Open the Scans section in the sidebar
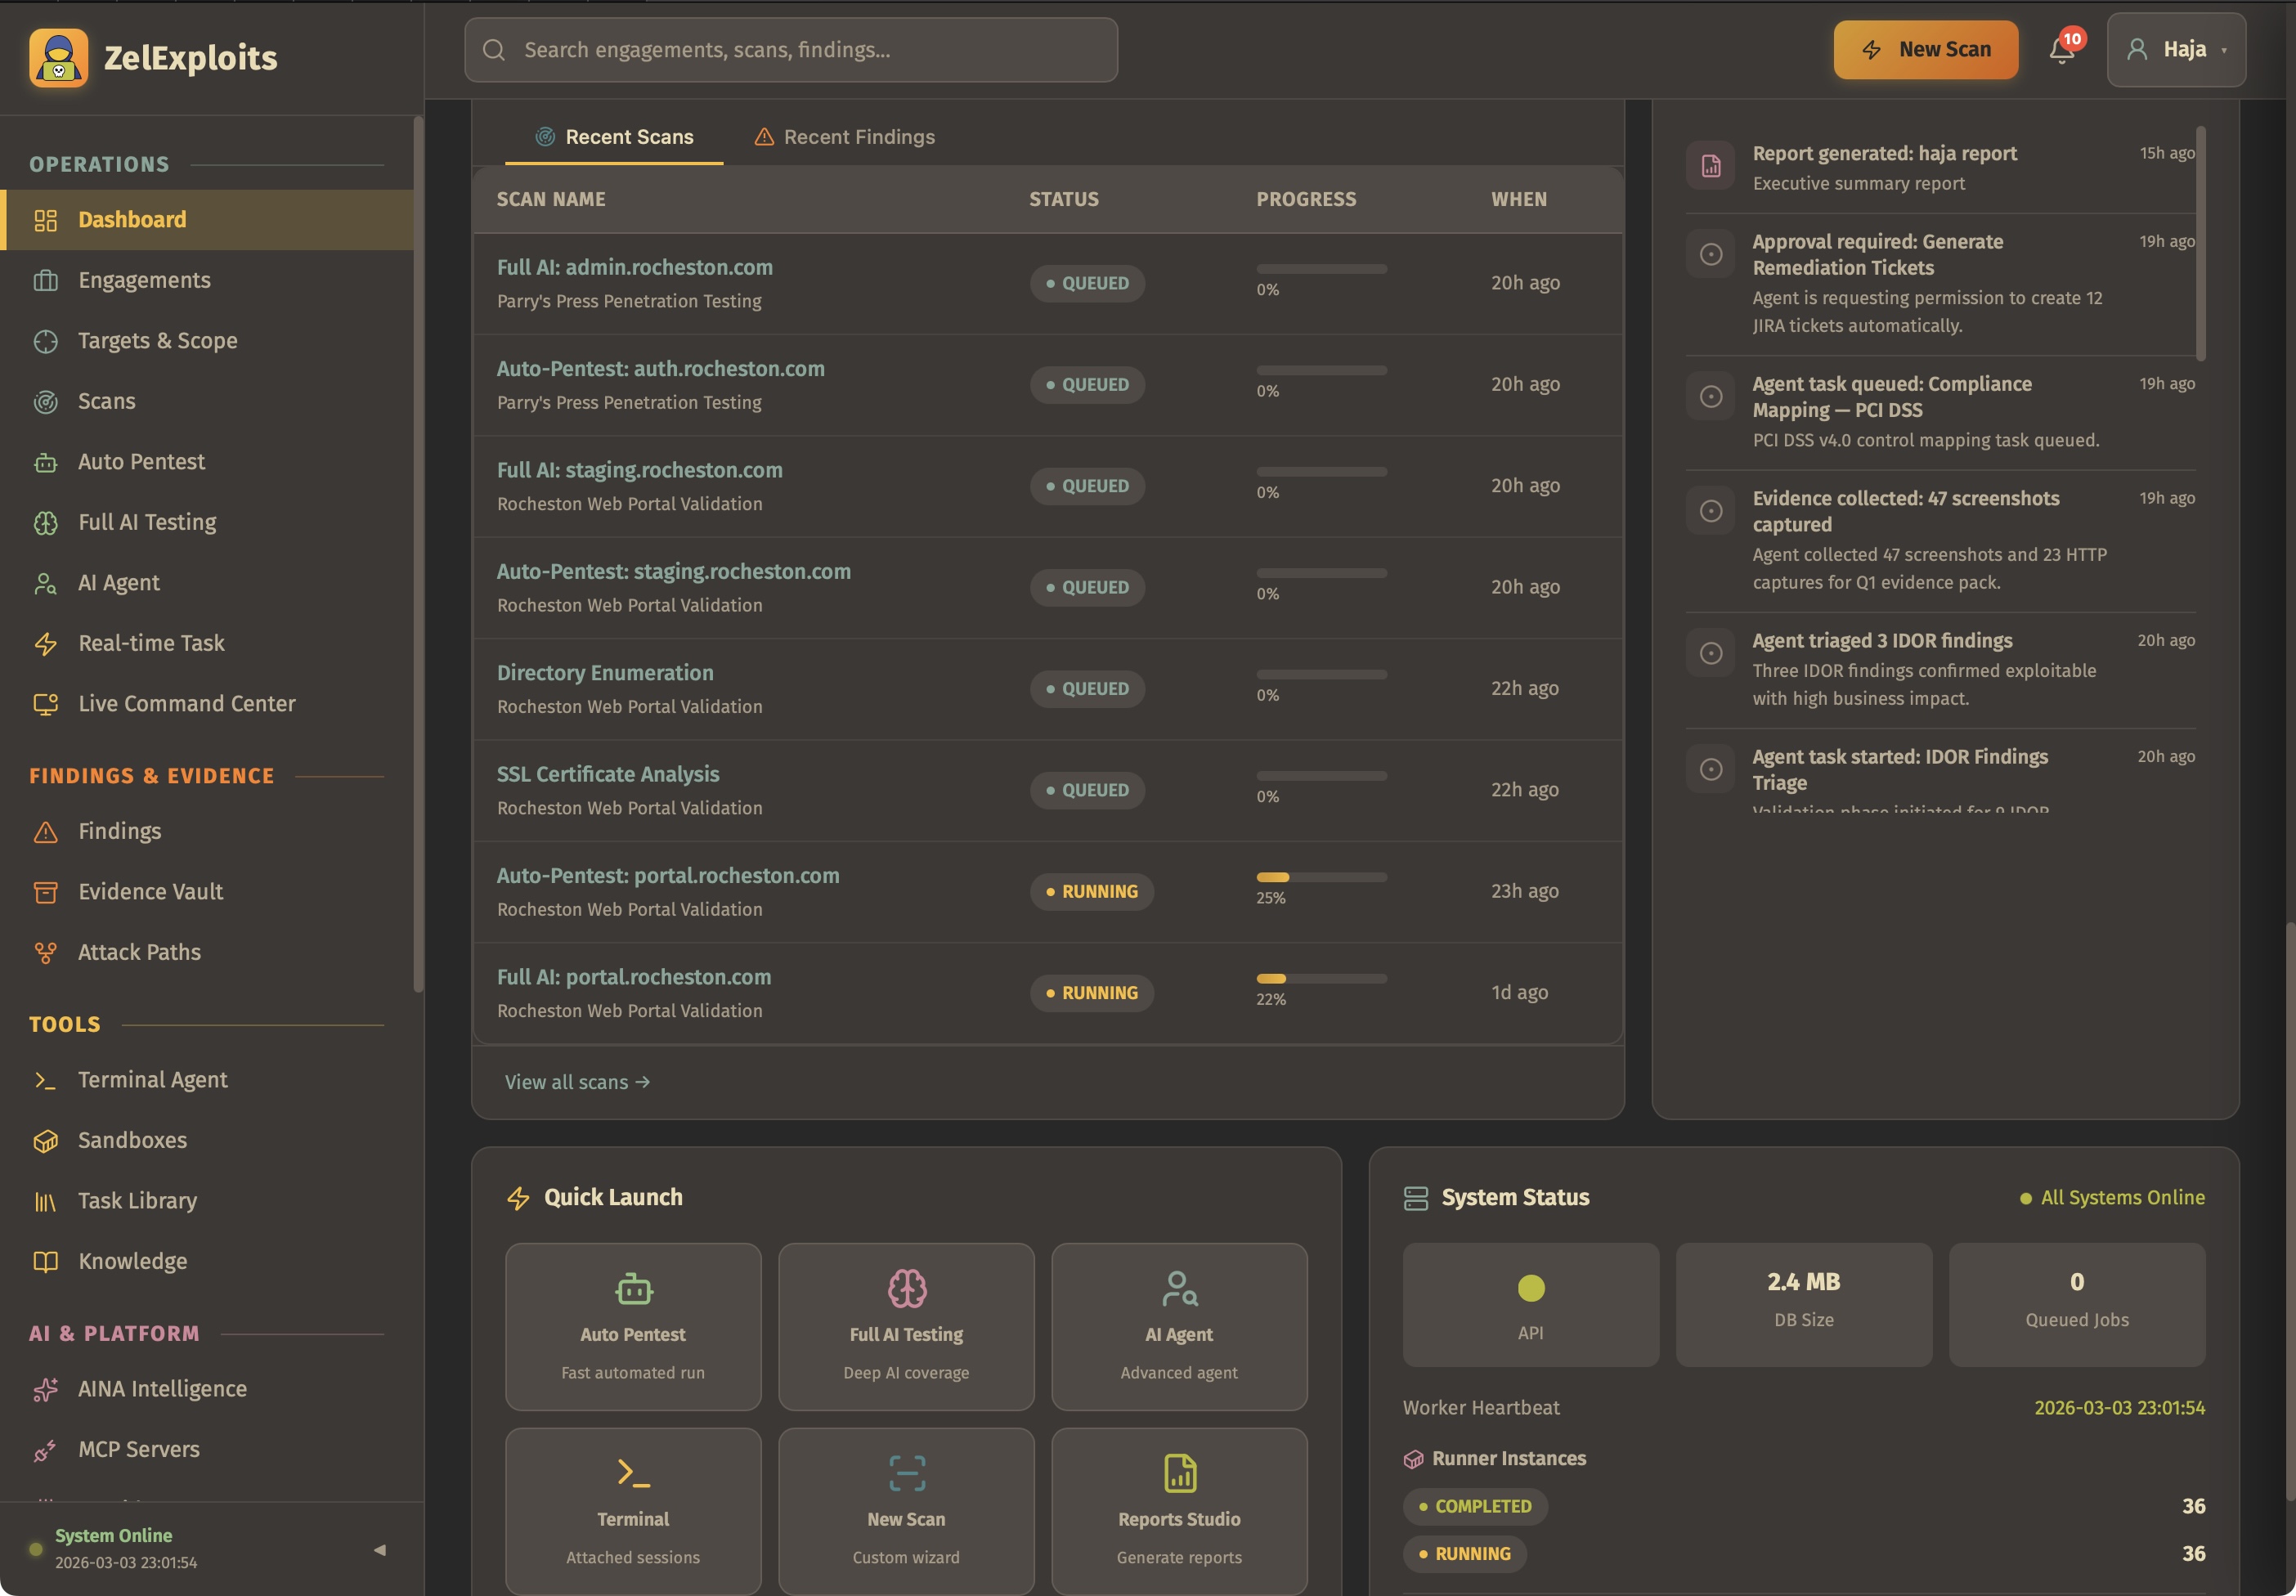 (x=106, y=401)
